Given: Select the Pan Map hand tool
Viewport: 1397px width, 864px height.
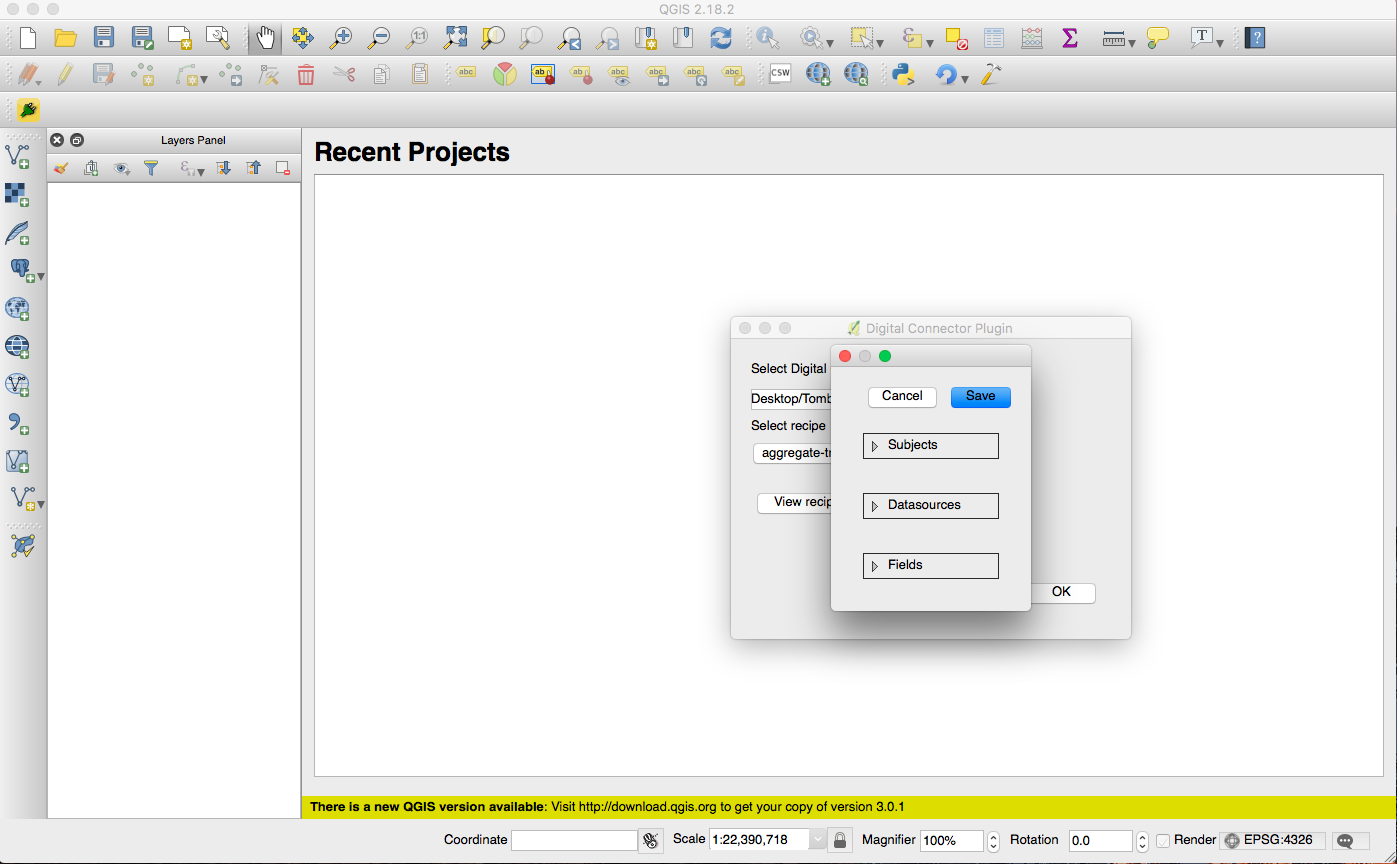Looking at the screenshot, I should (265, 38).
